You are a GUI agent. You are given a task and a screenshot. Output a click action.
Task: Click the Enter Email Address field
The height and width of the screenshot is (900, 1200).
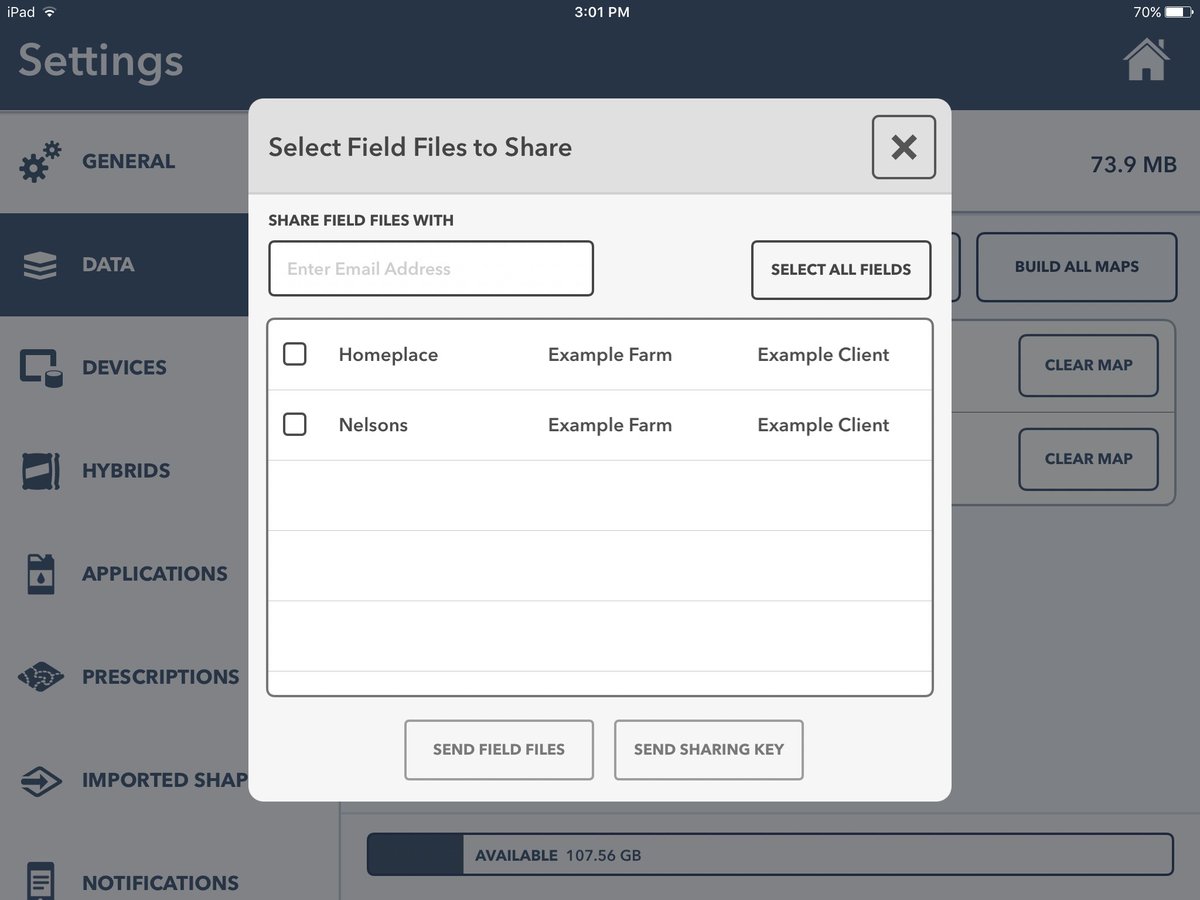(430, 268)
